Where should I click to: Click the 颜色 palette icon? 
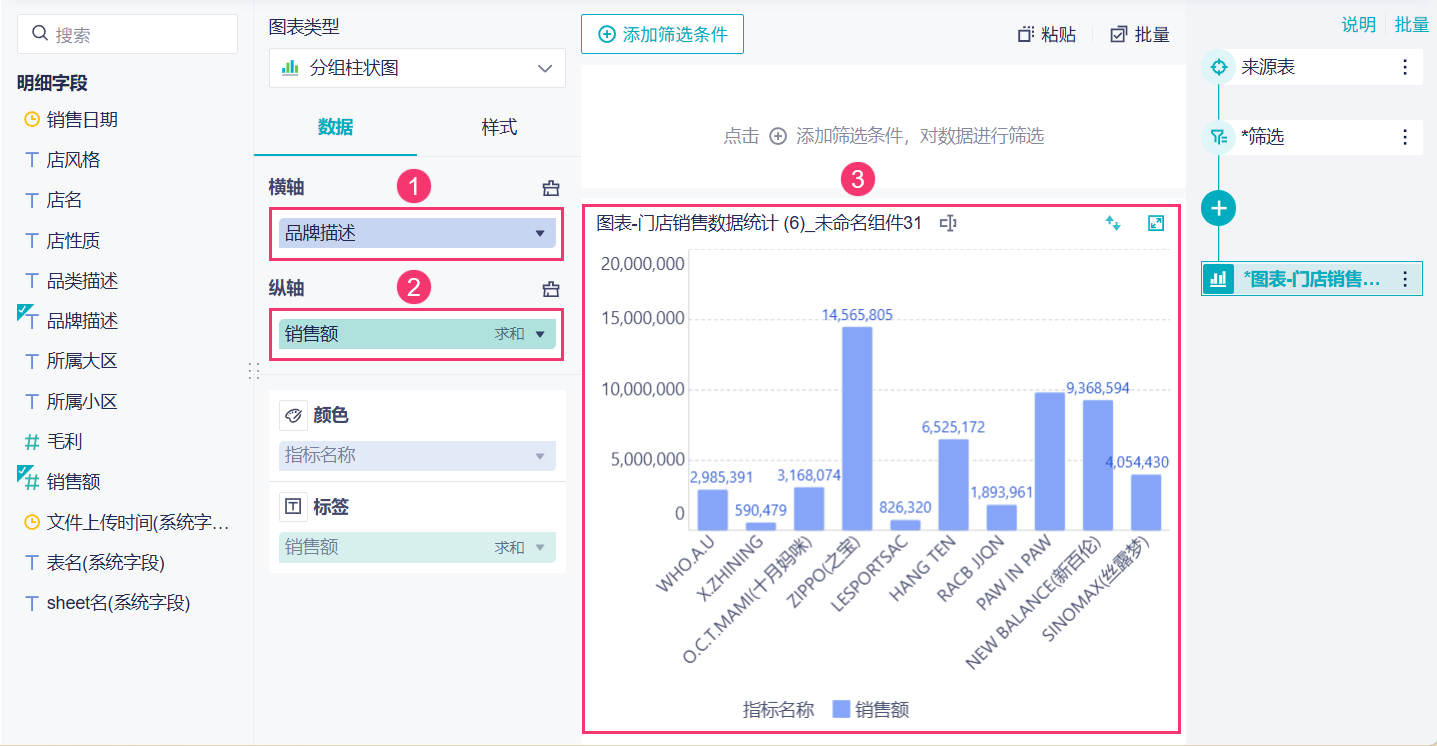pos(293,415)
